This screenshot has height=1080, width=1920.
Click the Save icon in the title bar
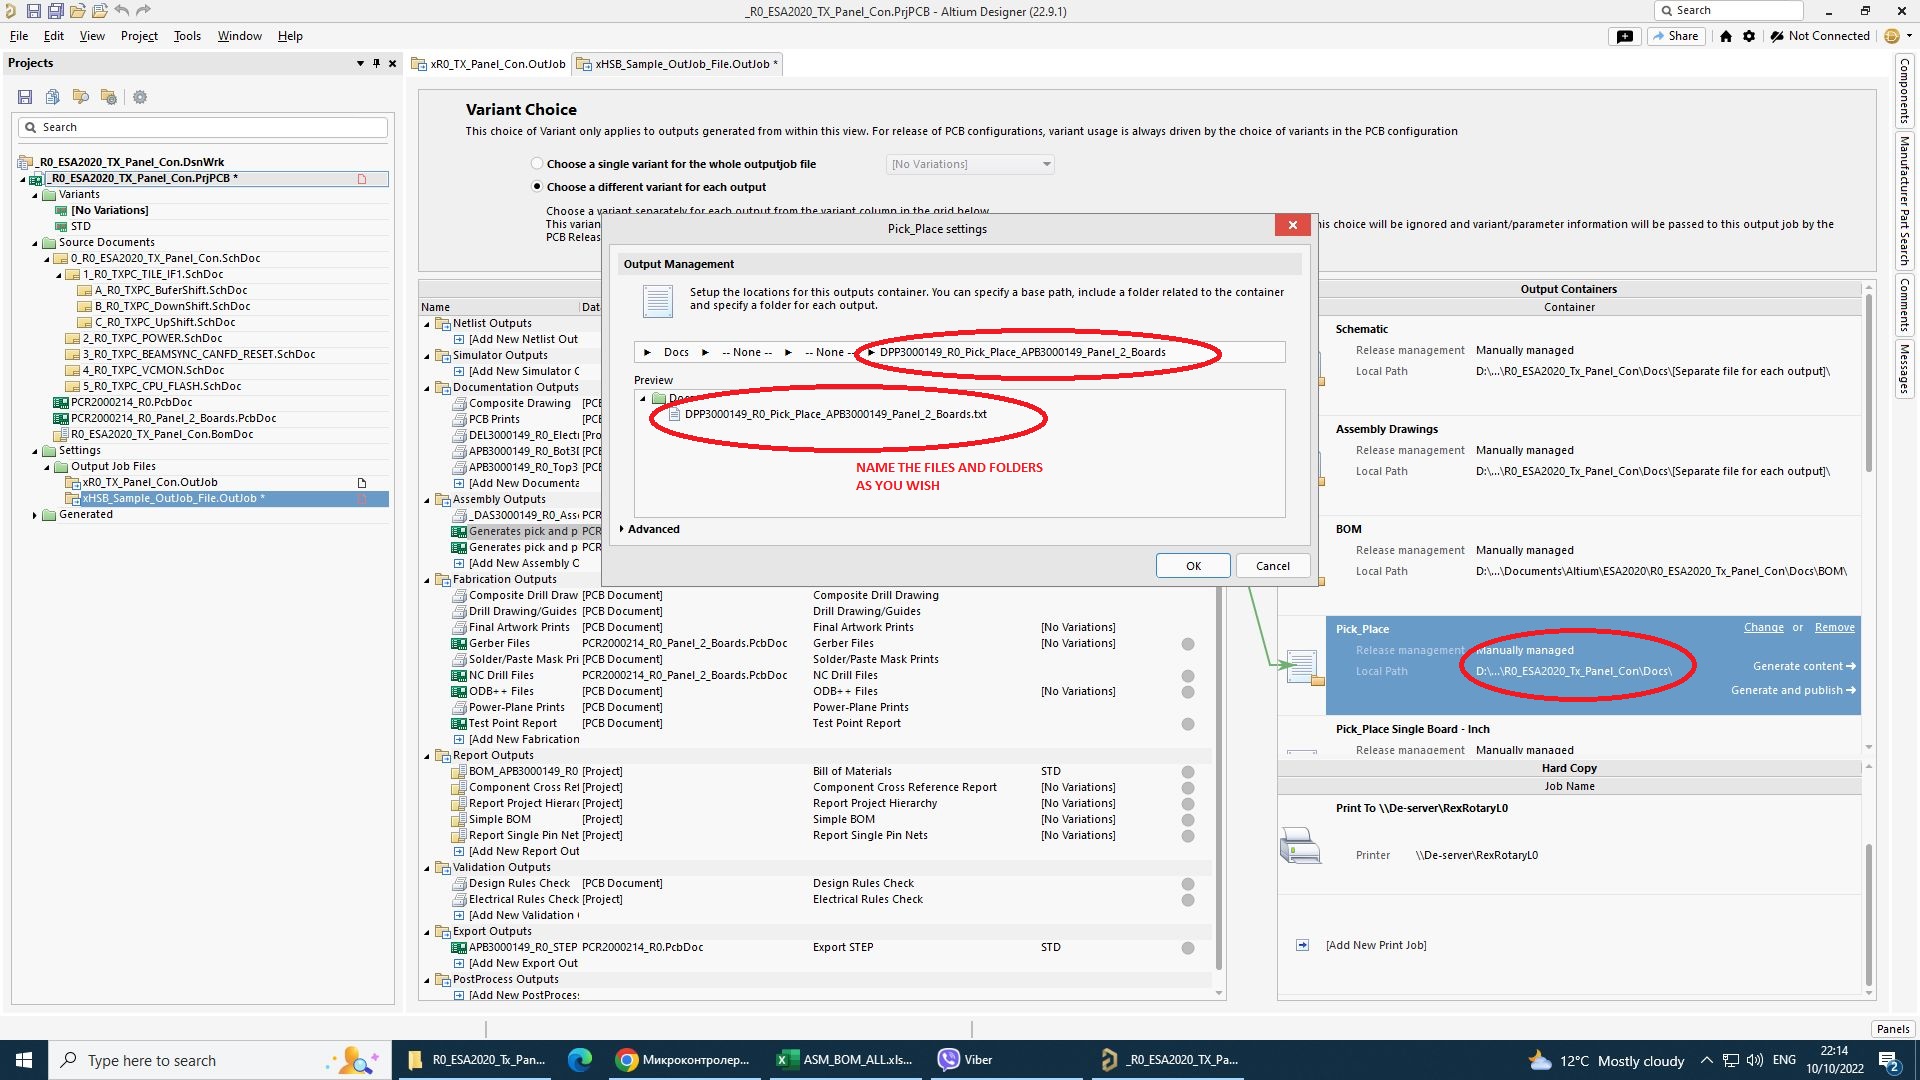tap(33, 11)
